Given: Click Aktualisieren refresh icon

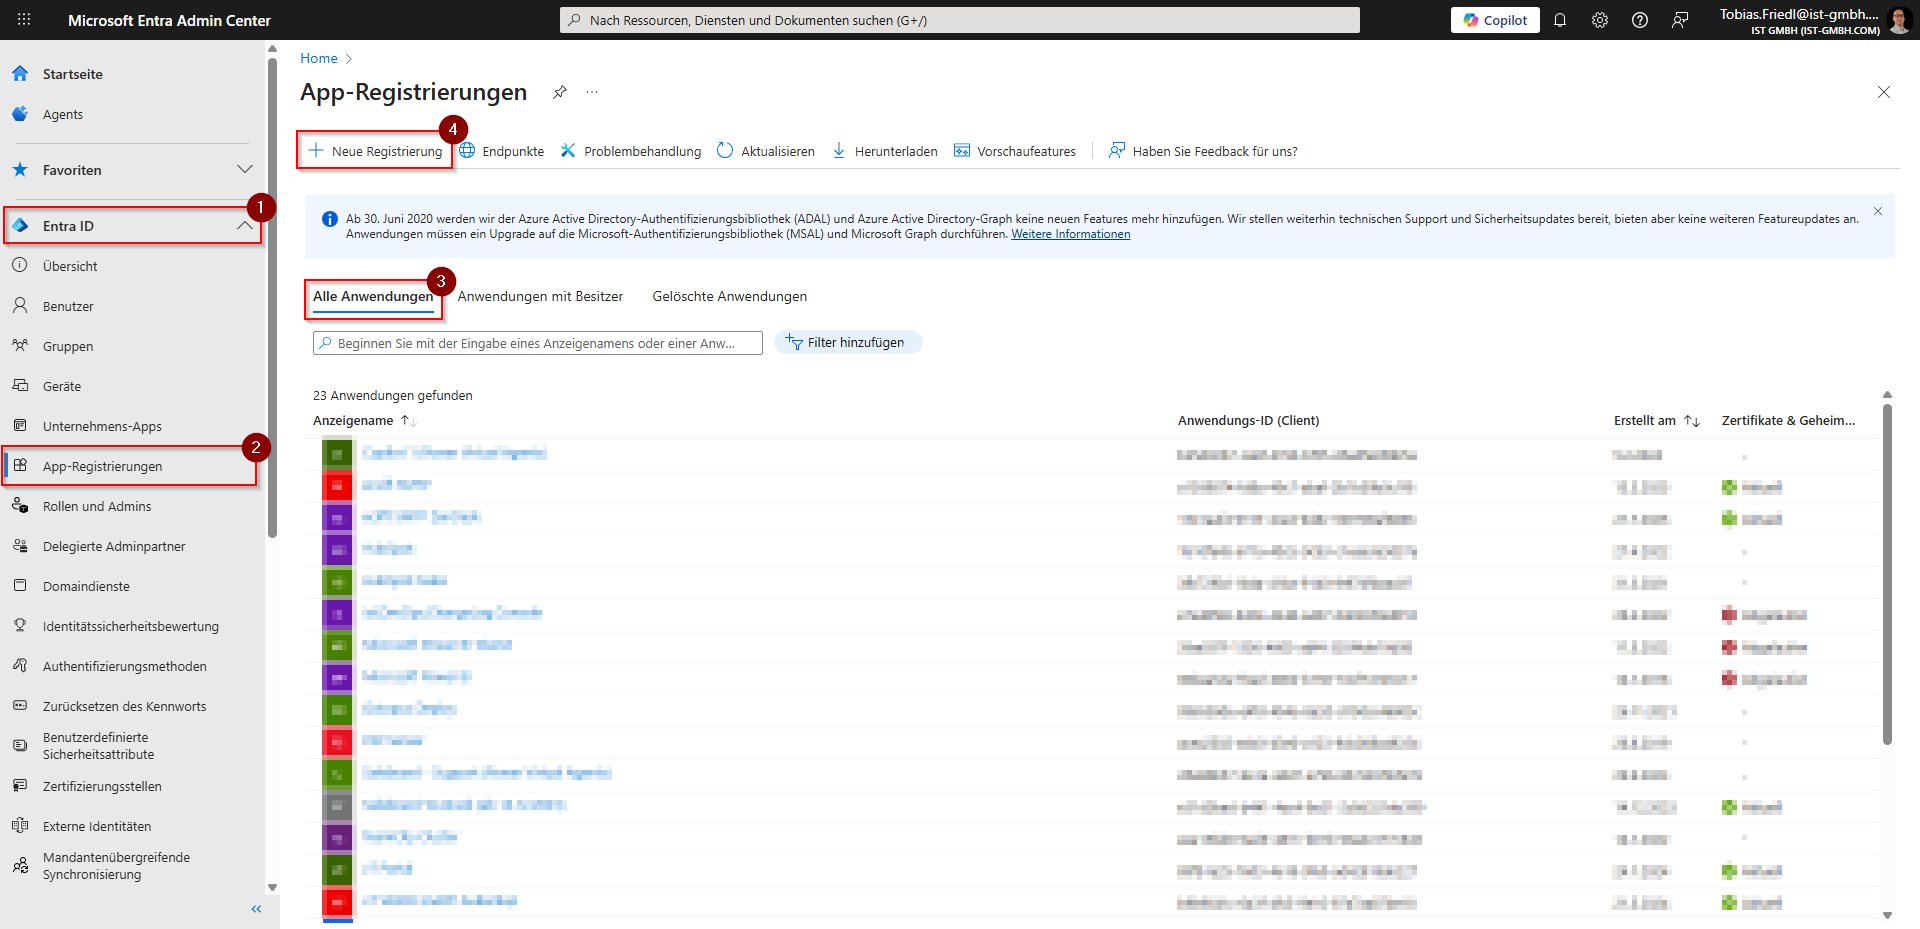Looking at the screenshot, I should (x=725, y=151).
